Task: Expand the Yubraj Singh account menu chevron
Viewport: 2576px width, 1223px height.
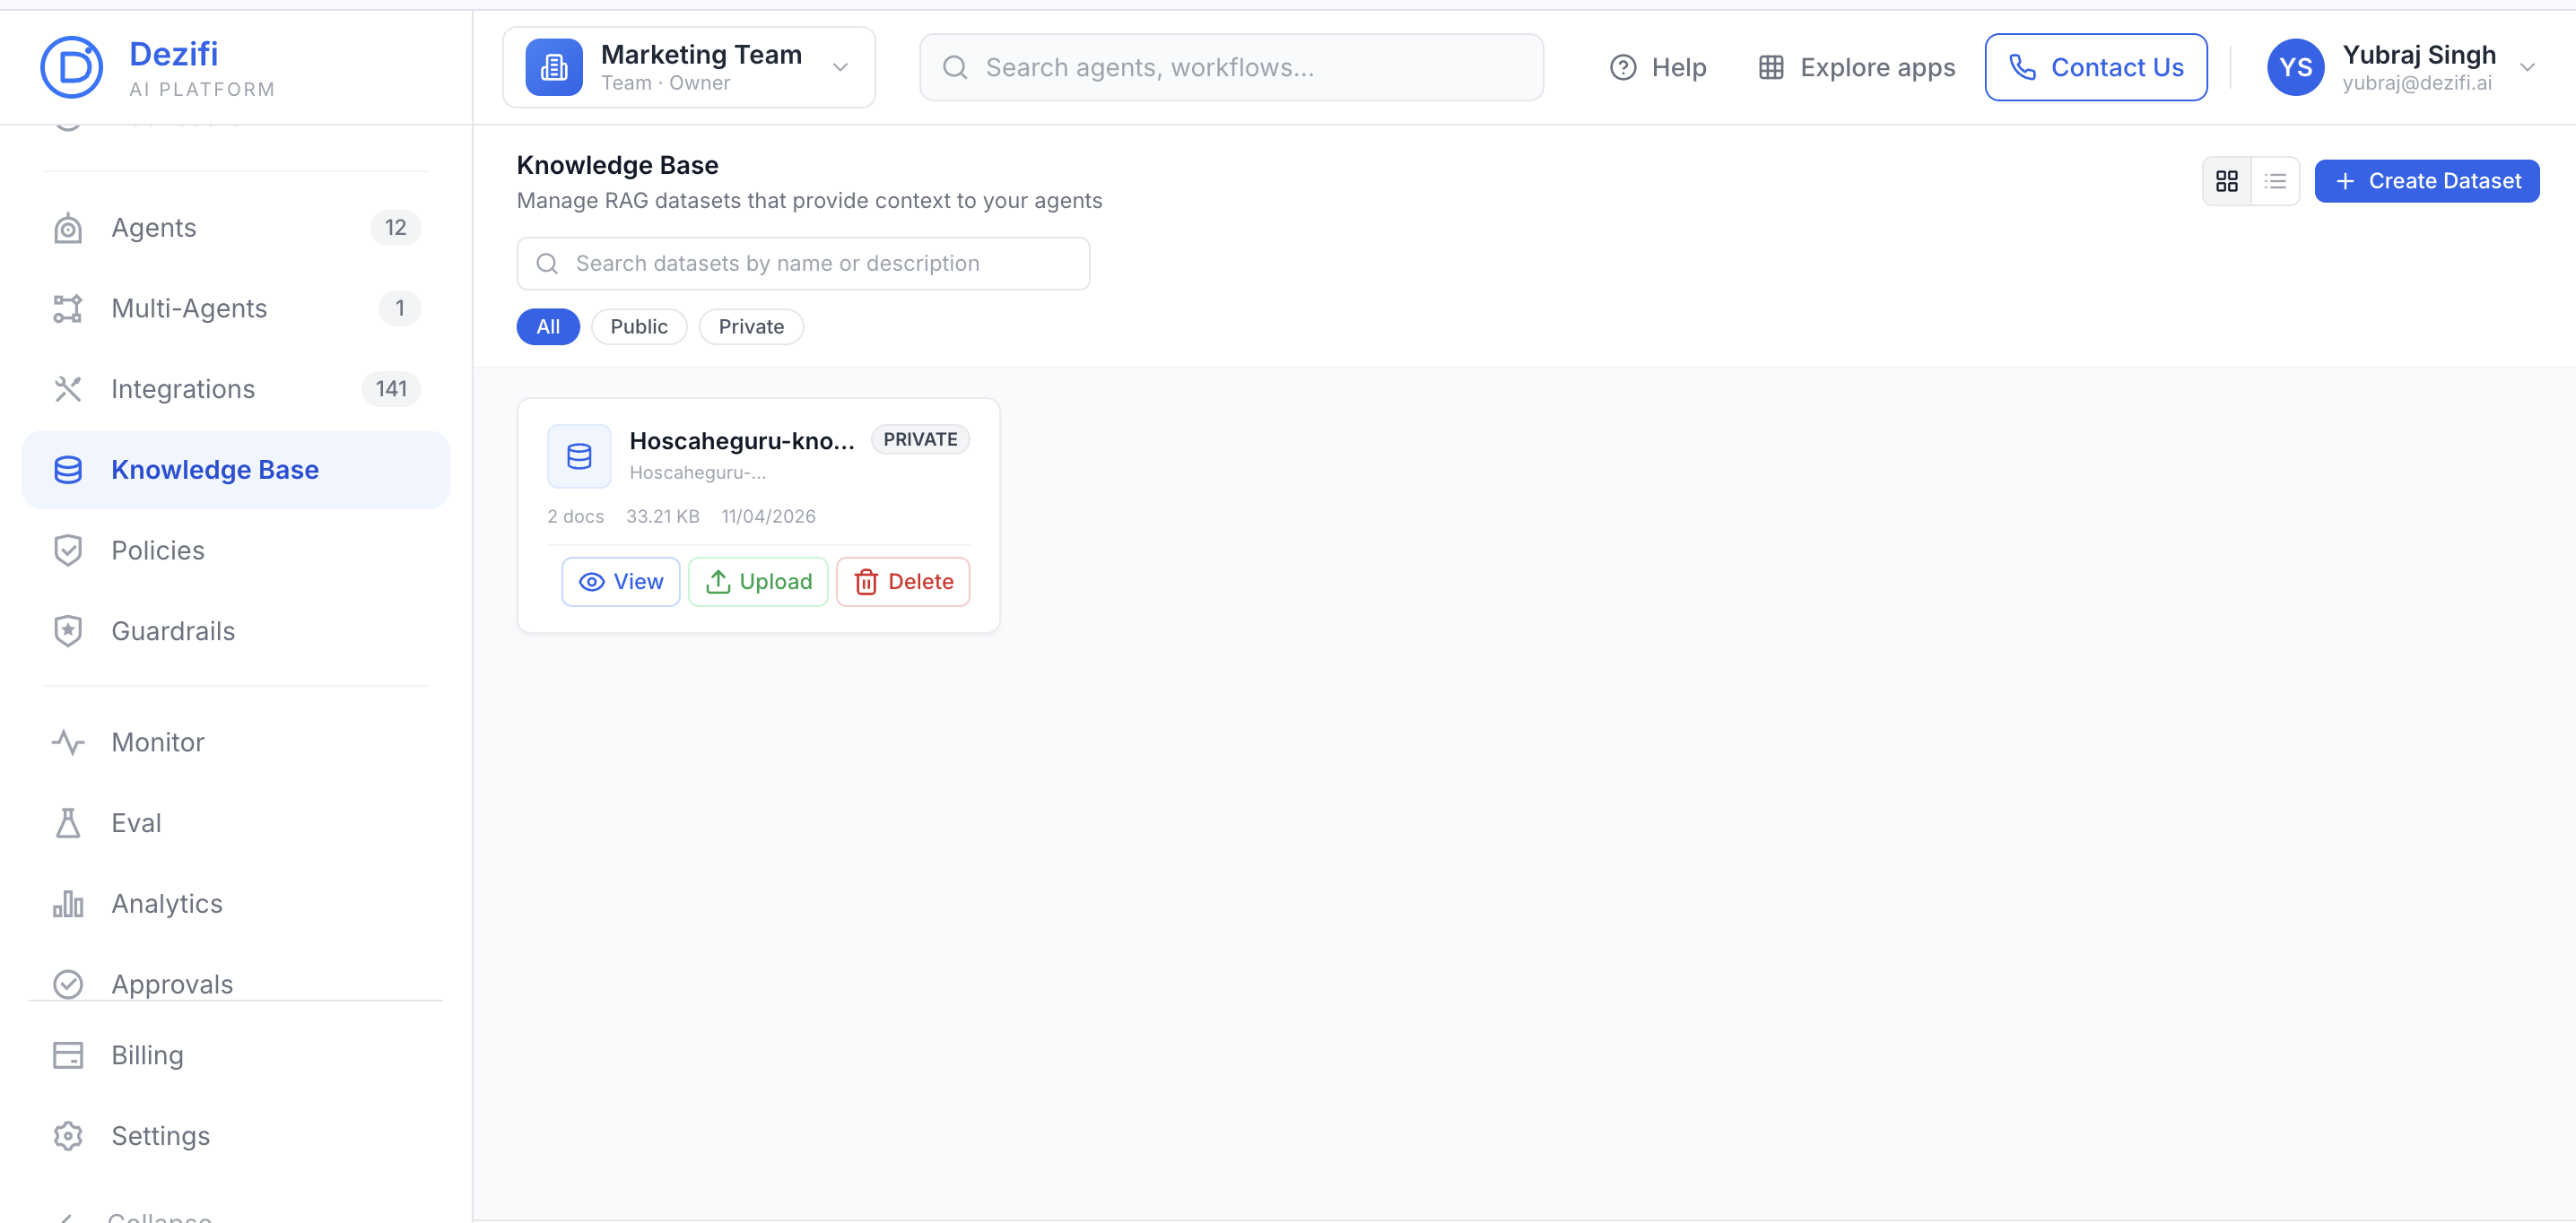Action: pos(2527,68)
